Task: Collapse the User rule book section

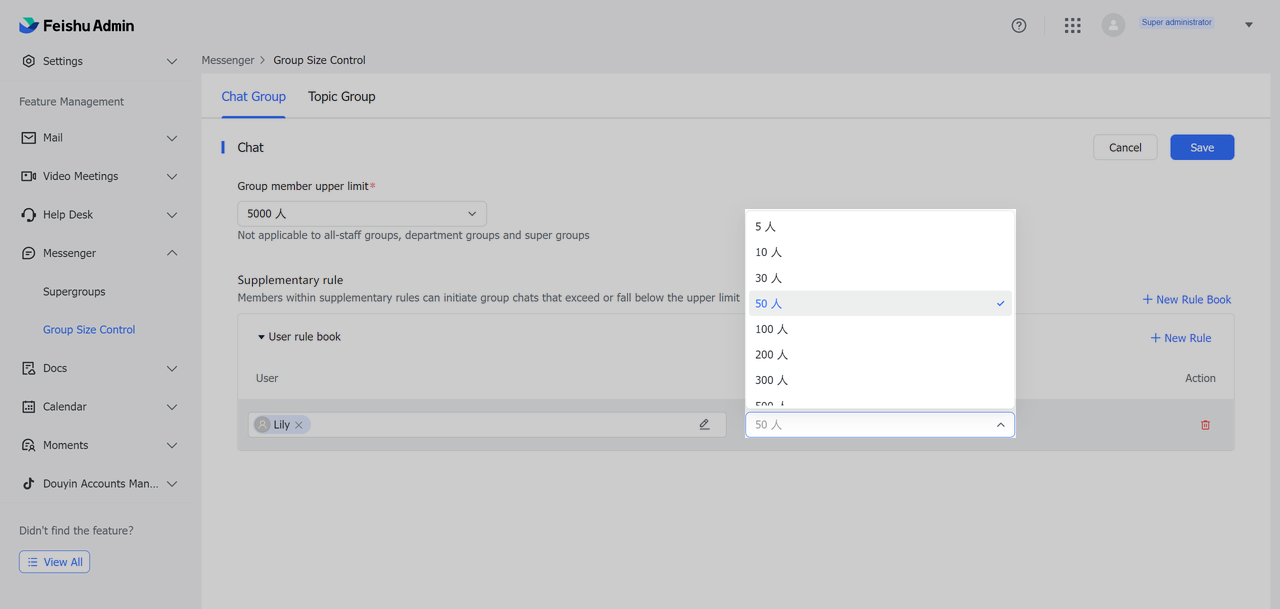Action: tap(258, 337)
